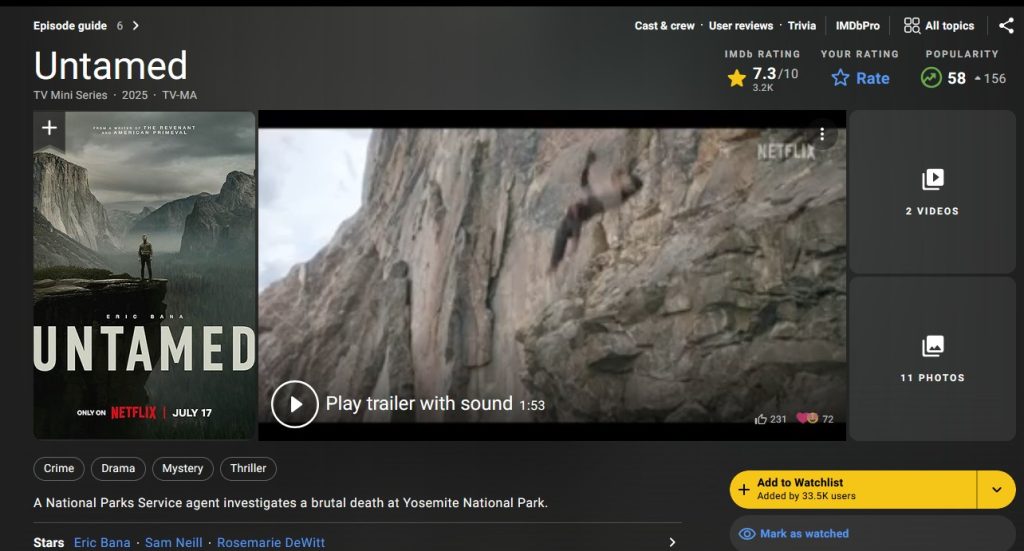Click the like count 231

tap(778, 419)
